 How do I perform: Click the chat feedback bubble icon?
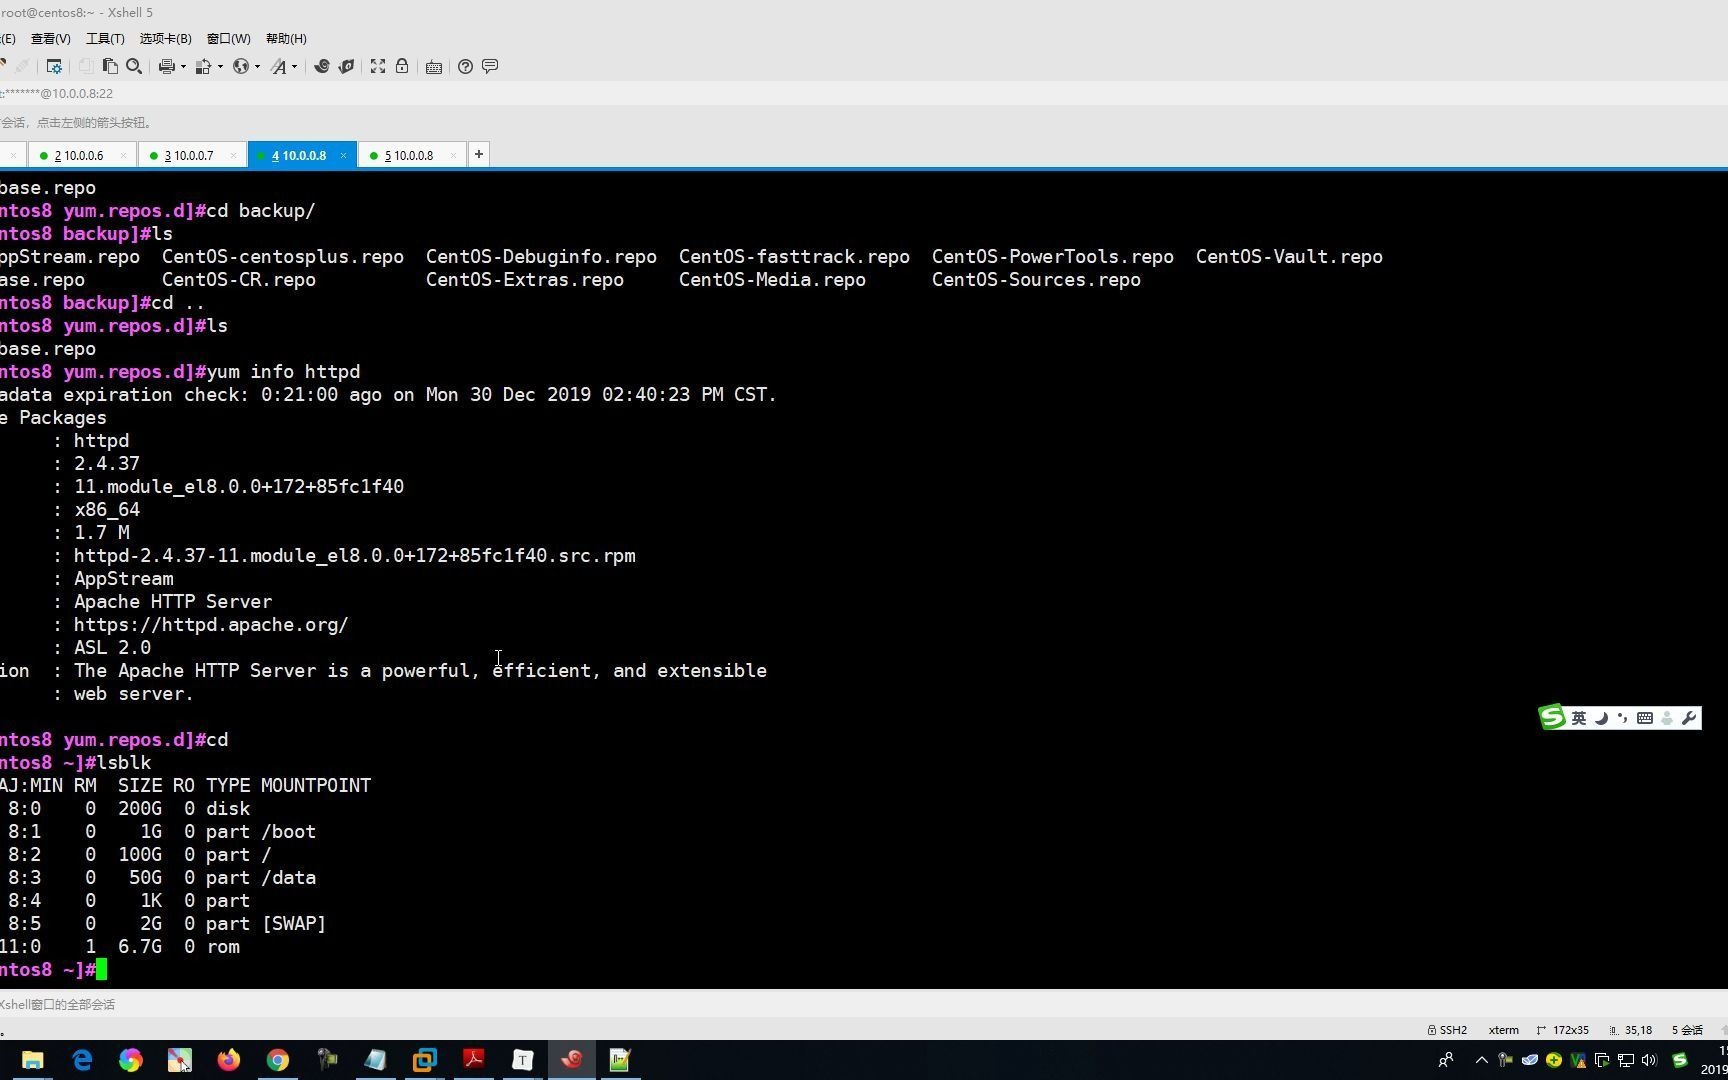point(490,67)
